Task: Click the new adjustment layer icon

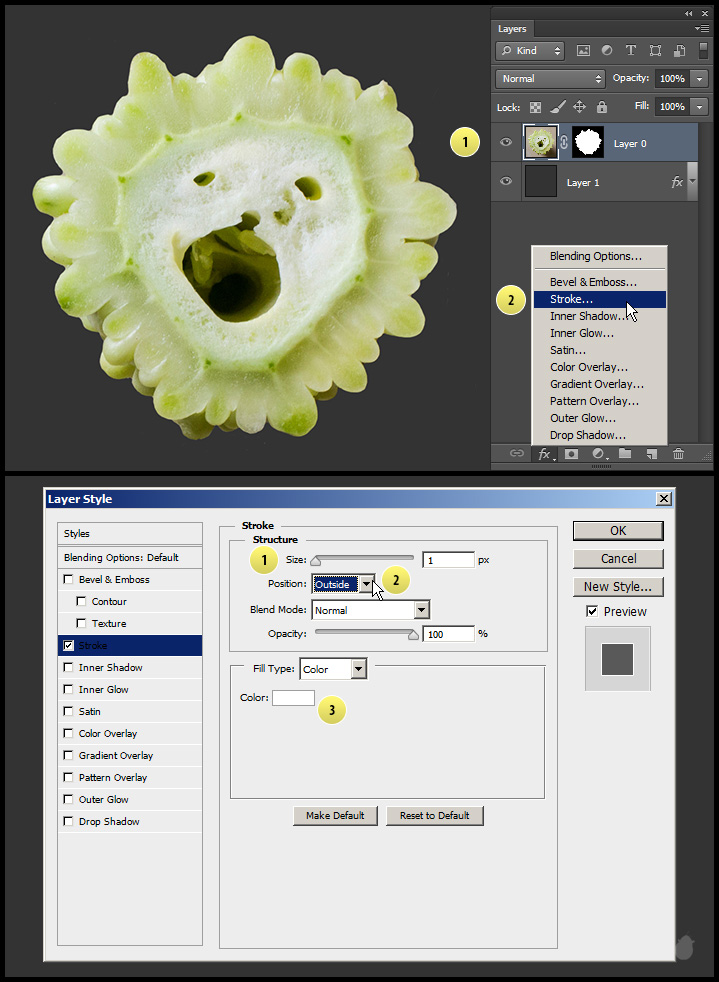Action: pyautogui.click(x=598, y=454)
